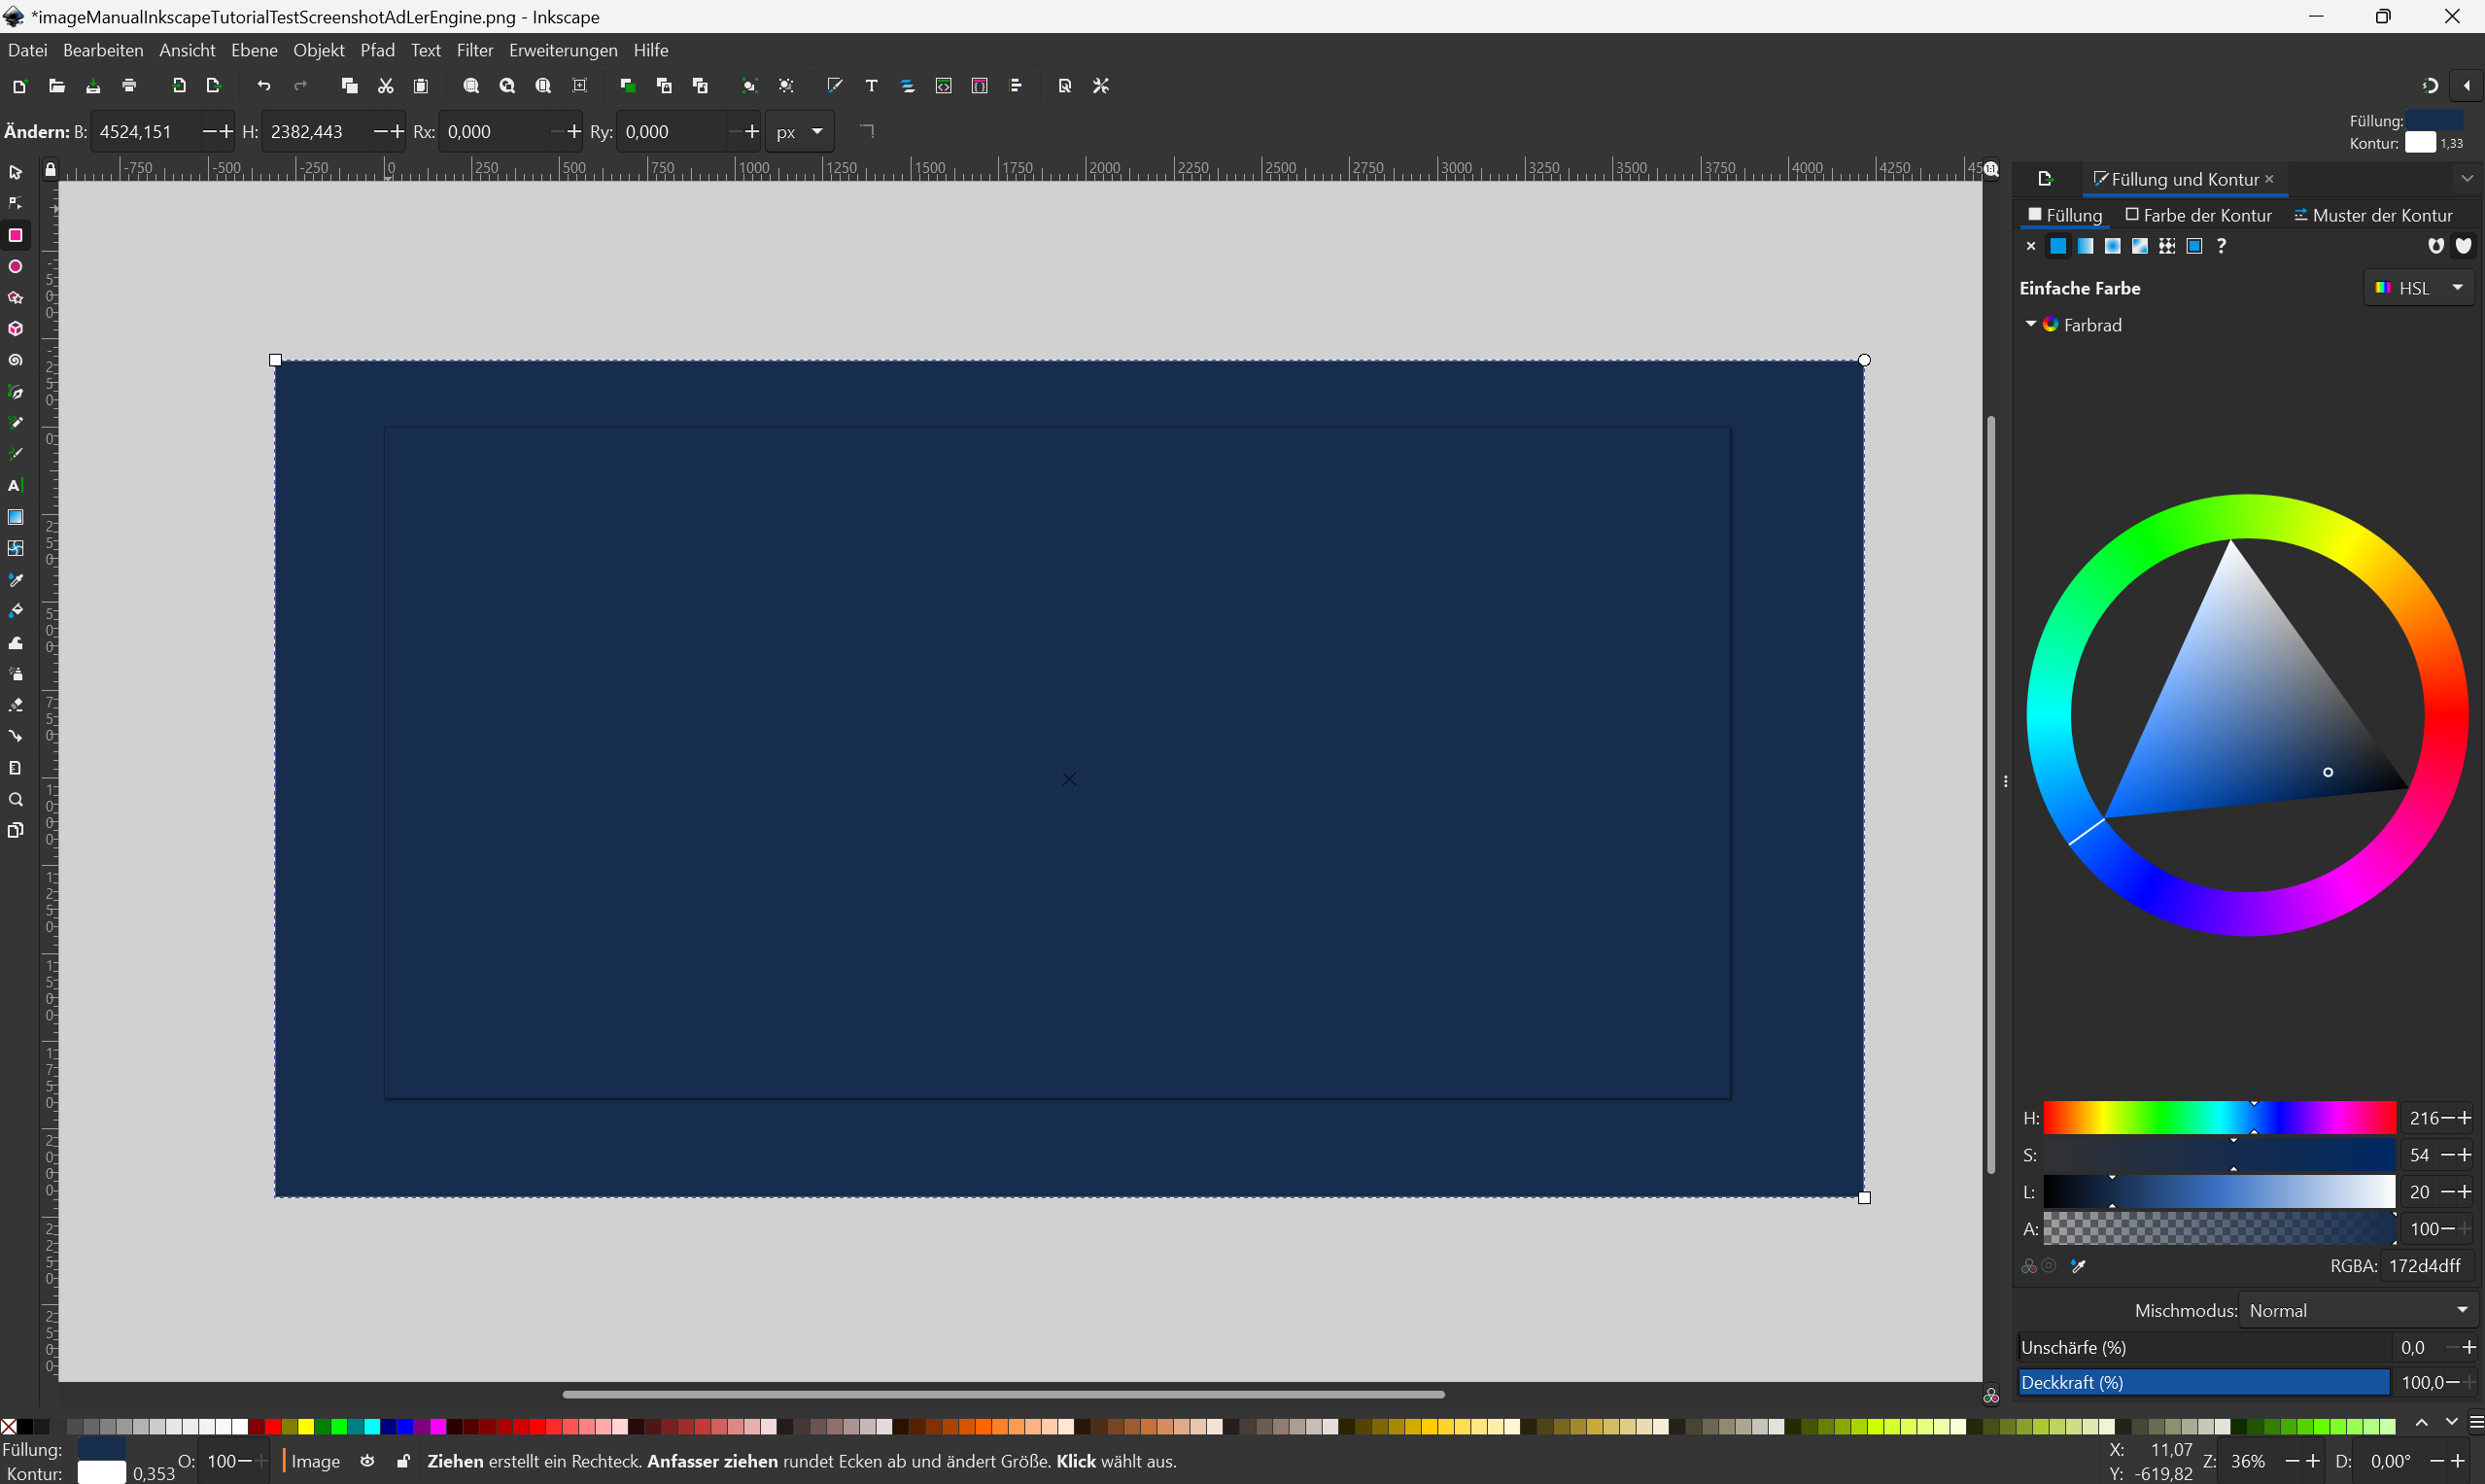Open the HSL color mode dropdown

(2421, 288)
